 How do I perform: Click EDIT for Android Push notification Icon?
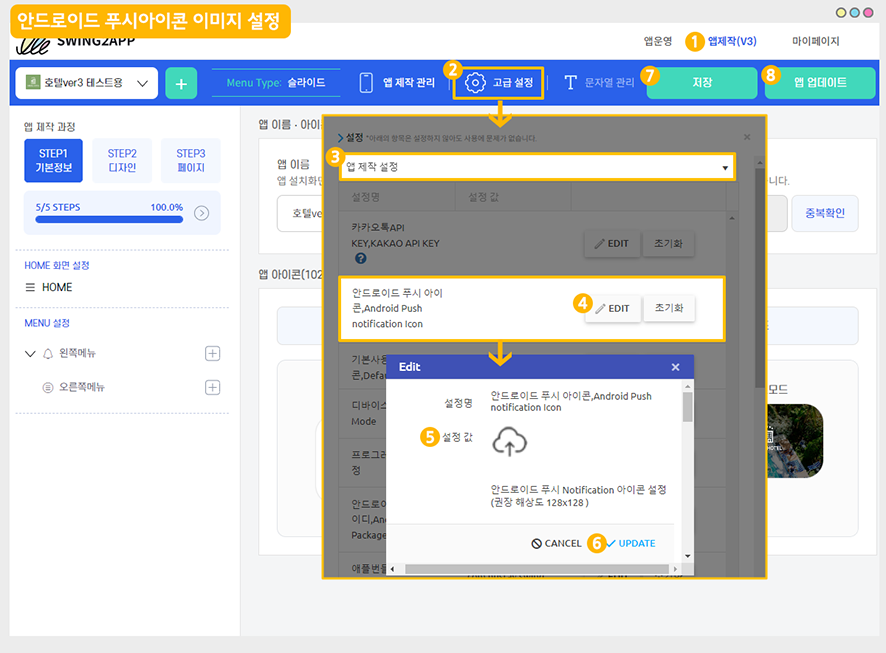tap(612, 308)
